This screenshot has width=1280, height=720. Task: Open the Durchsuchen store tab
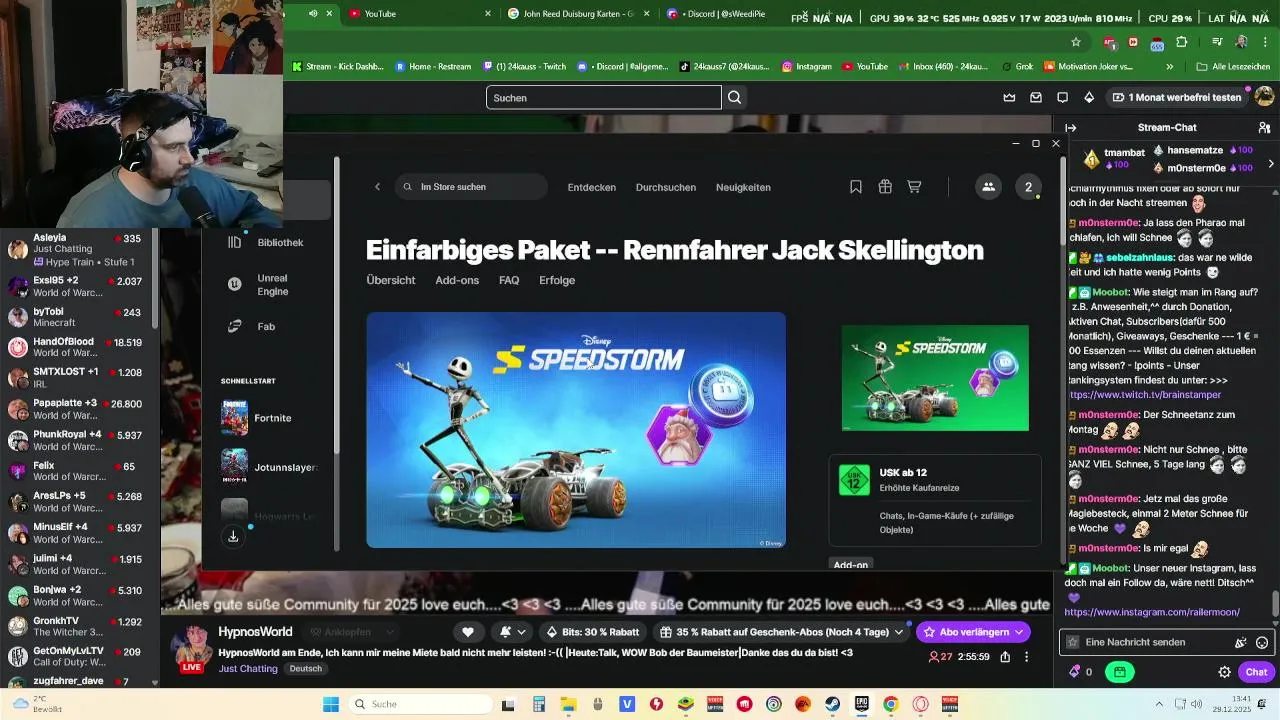666,187
